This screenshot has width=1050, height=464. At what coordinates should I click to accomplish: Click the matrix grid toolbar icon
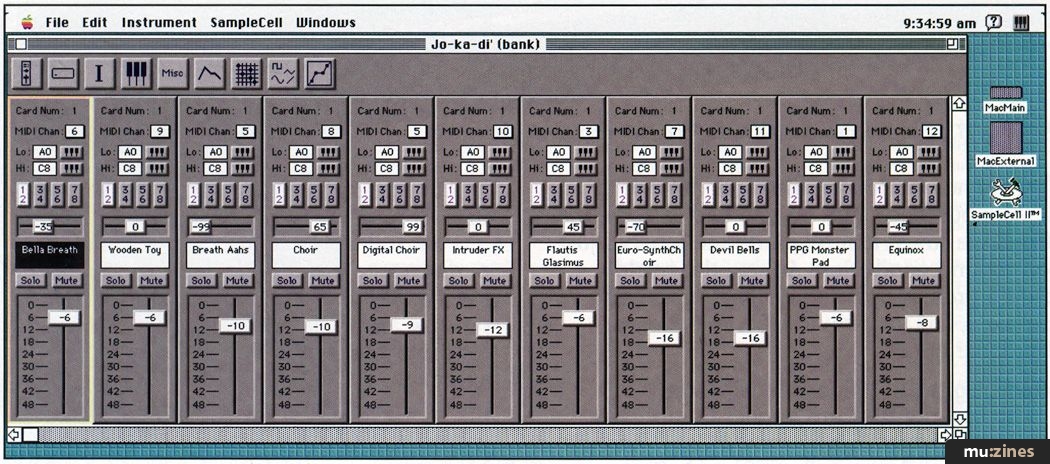click(x=246, y=72)
